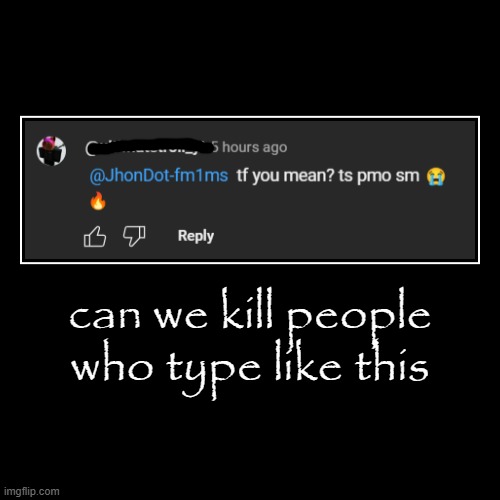Select the 'tf you mean?' text

coord(285,176)
